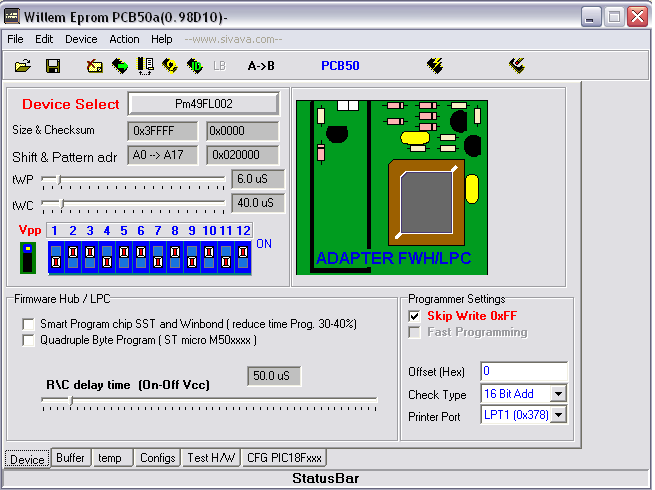Click the Program chip yellow icon
This screenshot has height=490, width=655.
[170, 66]
